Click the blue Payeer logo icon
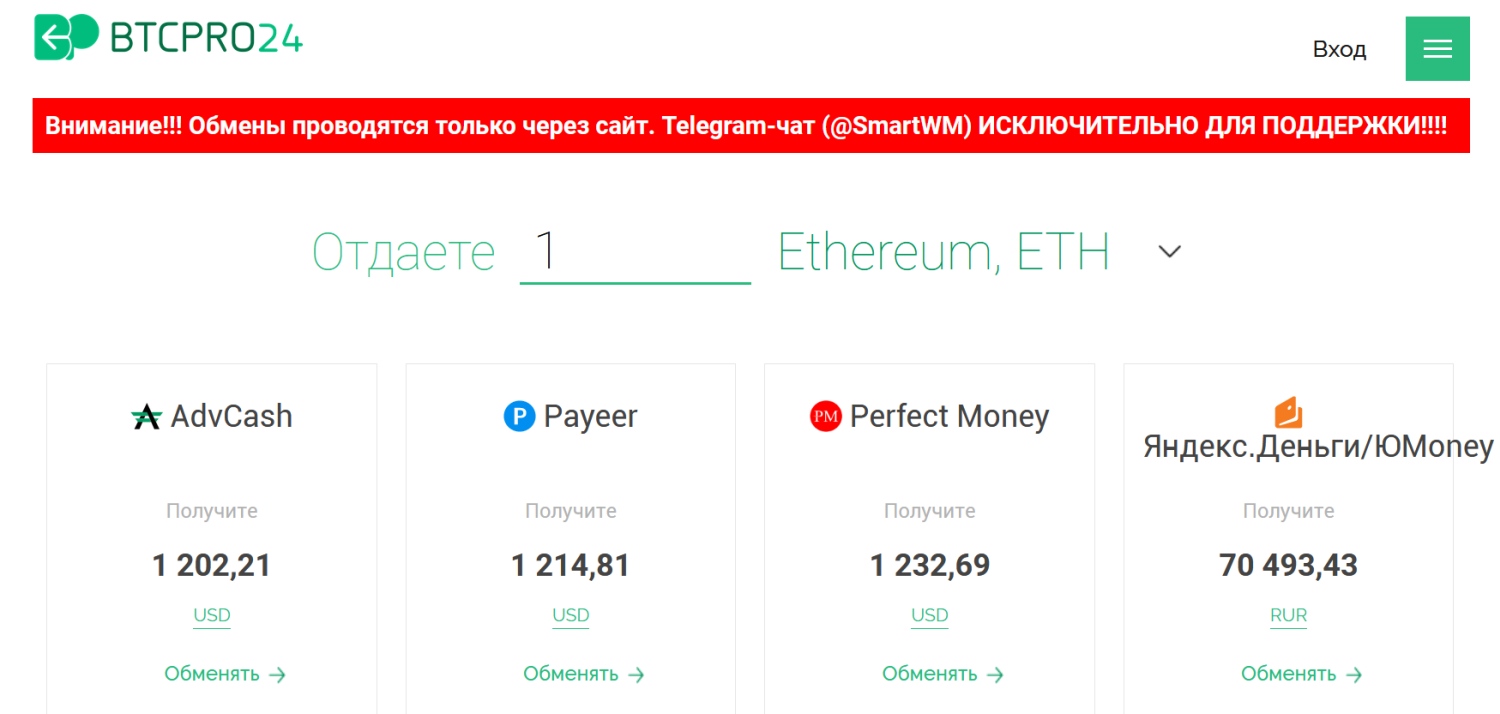Screen dimensions: 1500x714 click(519, 416)
